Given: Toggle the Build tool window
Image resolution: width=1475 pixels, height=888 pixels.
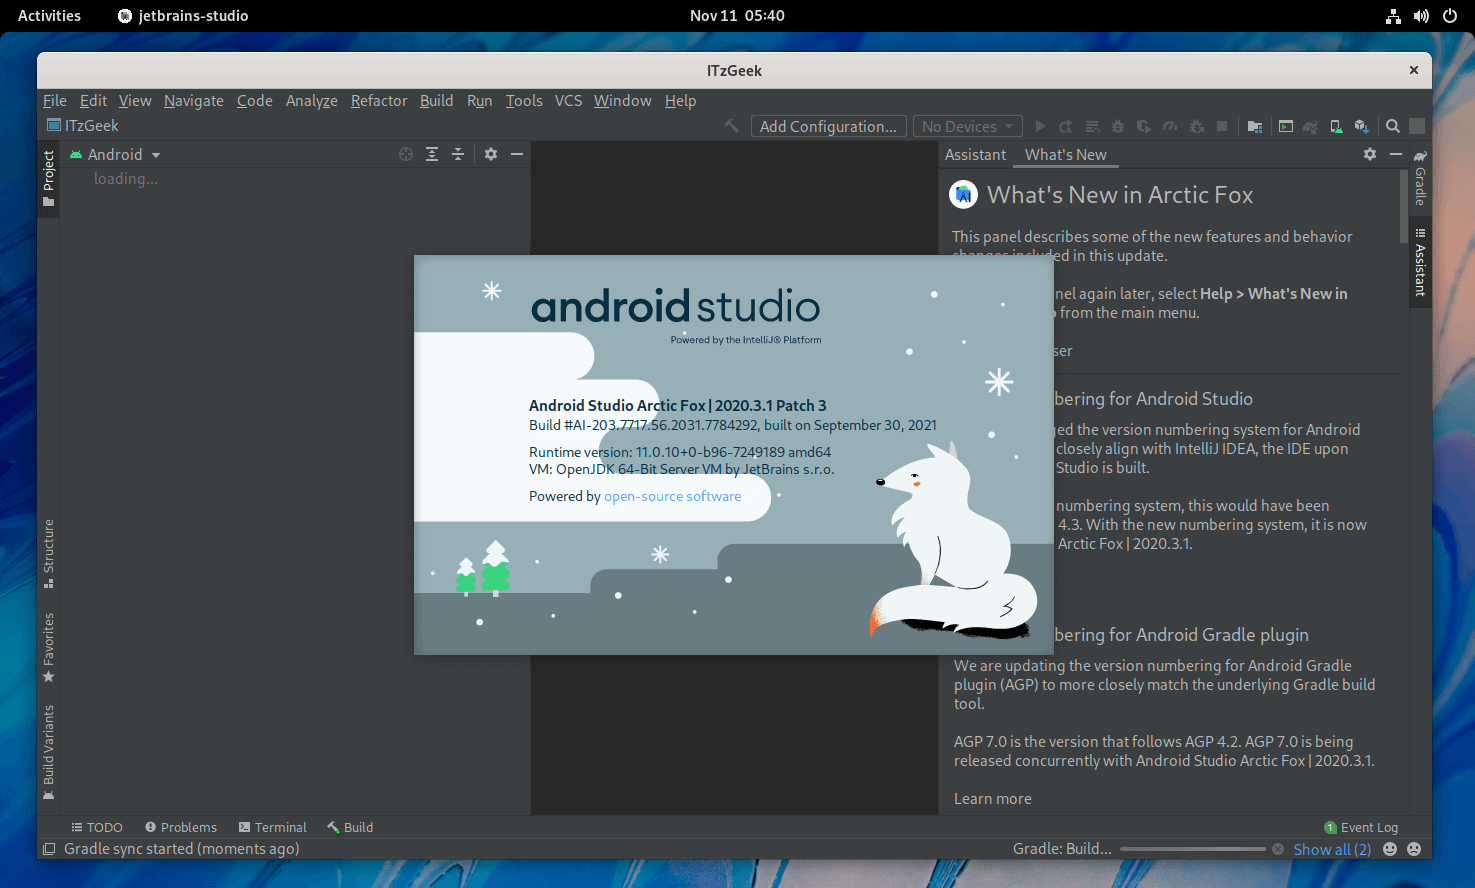Looking at the screenshot, I should [x=350, y=827].
